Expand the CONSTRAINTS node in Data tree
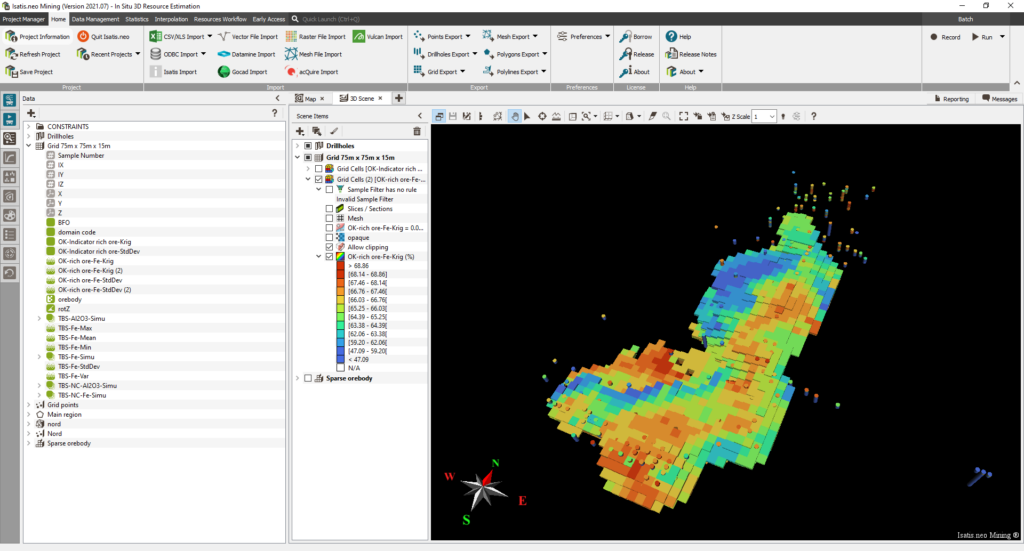The width and height of the screenshot is (1024, 551). 29,127
